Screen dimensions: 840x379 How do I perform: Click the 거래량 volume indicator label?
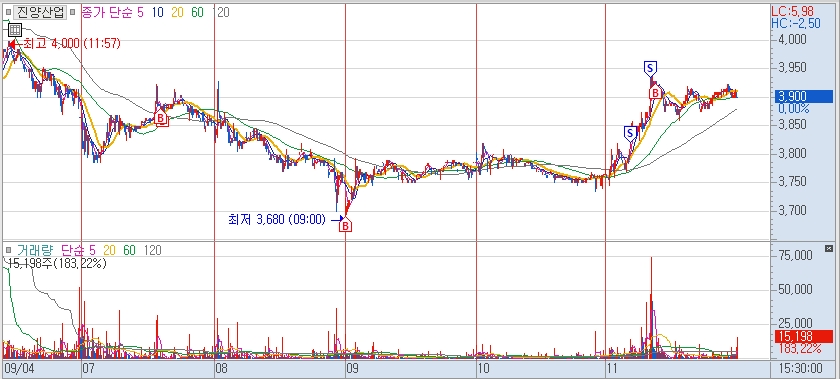(36, 250)
